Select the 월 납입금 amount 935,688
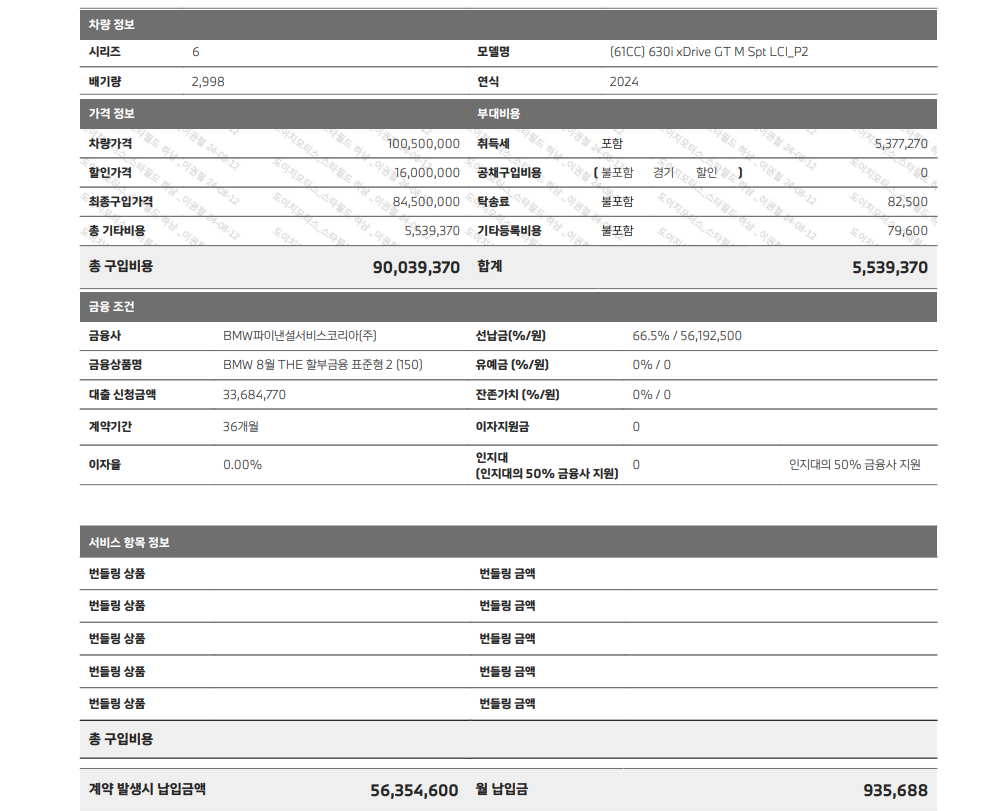 pos(895,790)
